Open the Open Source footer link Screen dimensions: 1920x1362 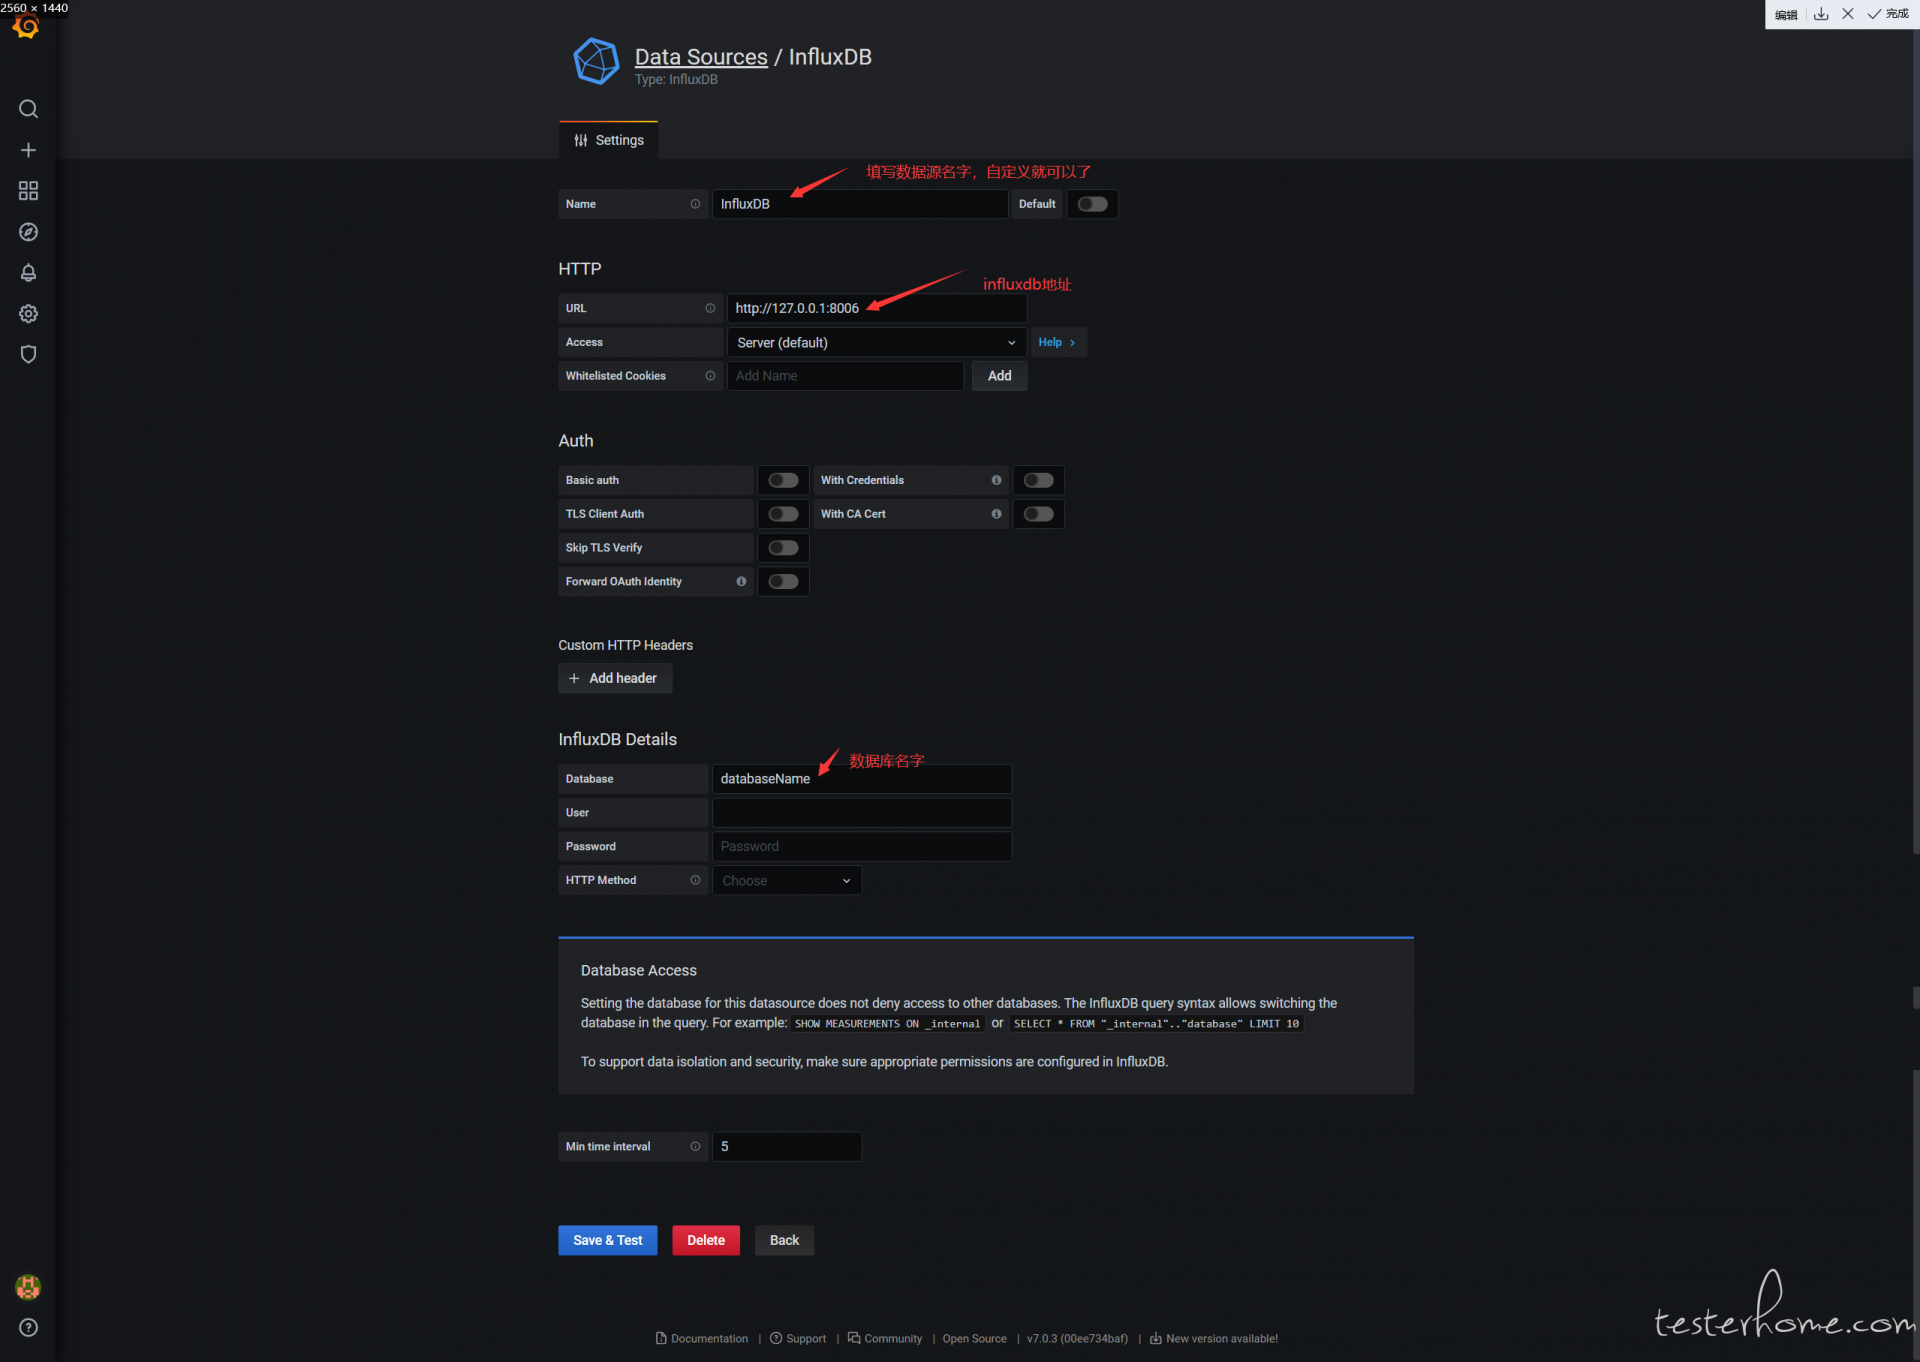coord(974,1338)
